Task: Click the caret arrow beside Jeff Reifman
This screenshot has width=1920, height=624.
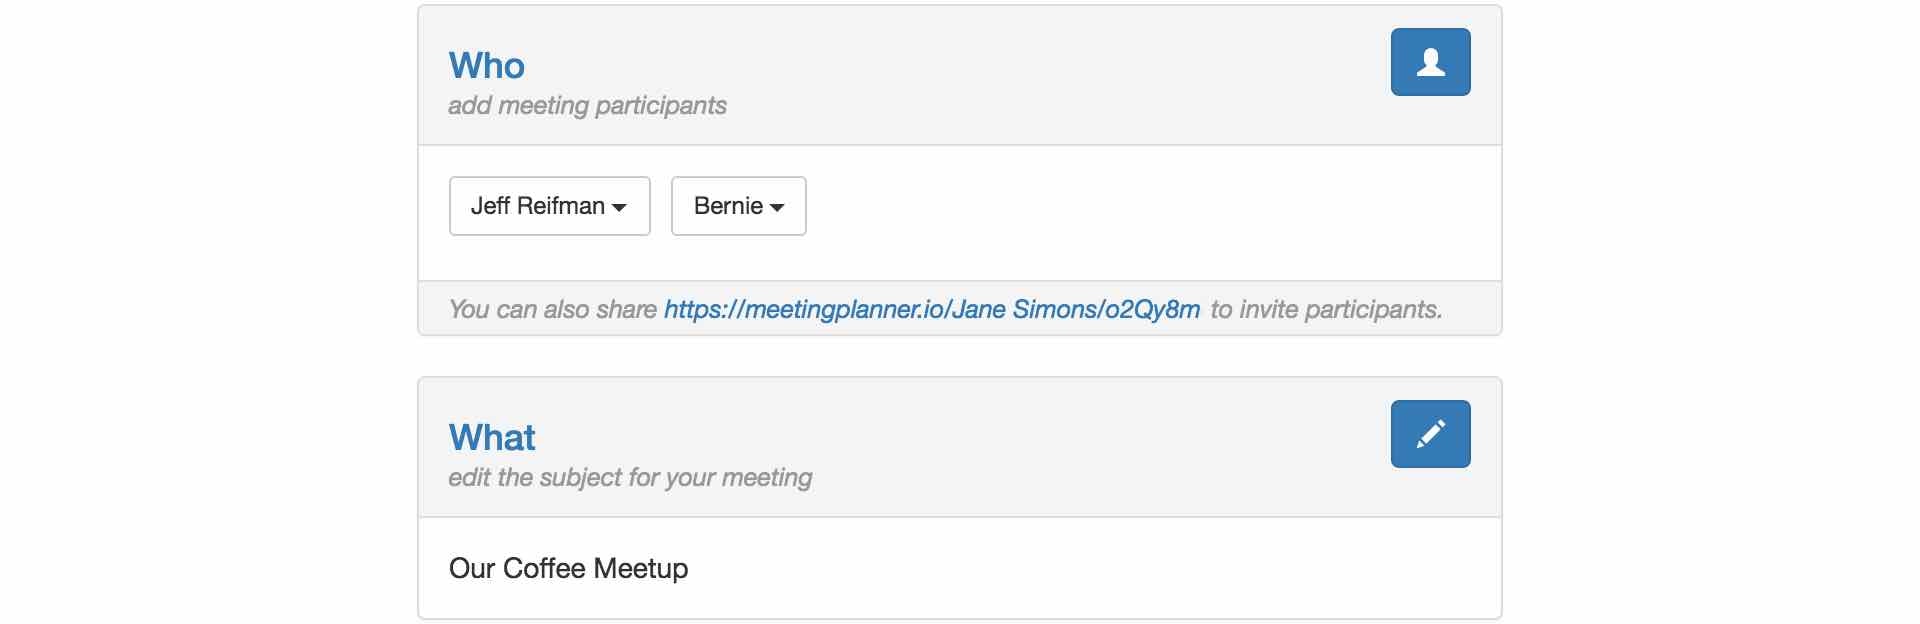Action: click(x=619, y=207)
